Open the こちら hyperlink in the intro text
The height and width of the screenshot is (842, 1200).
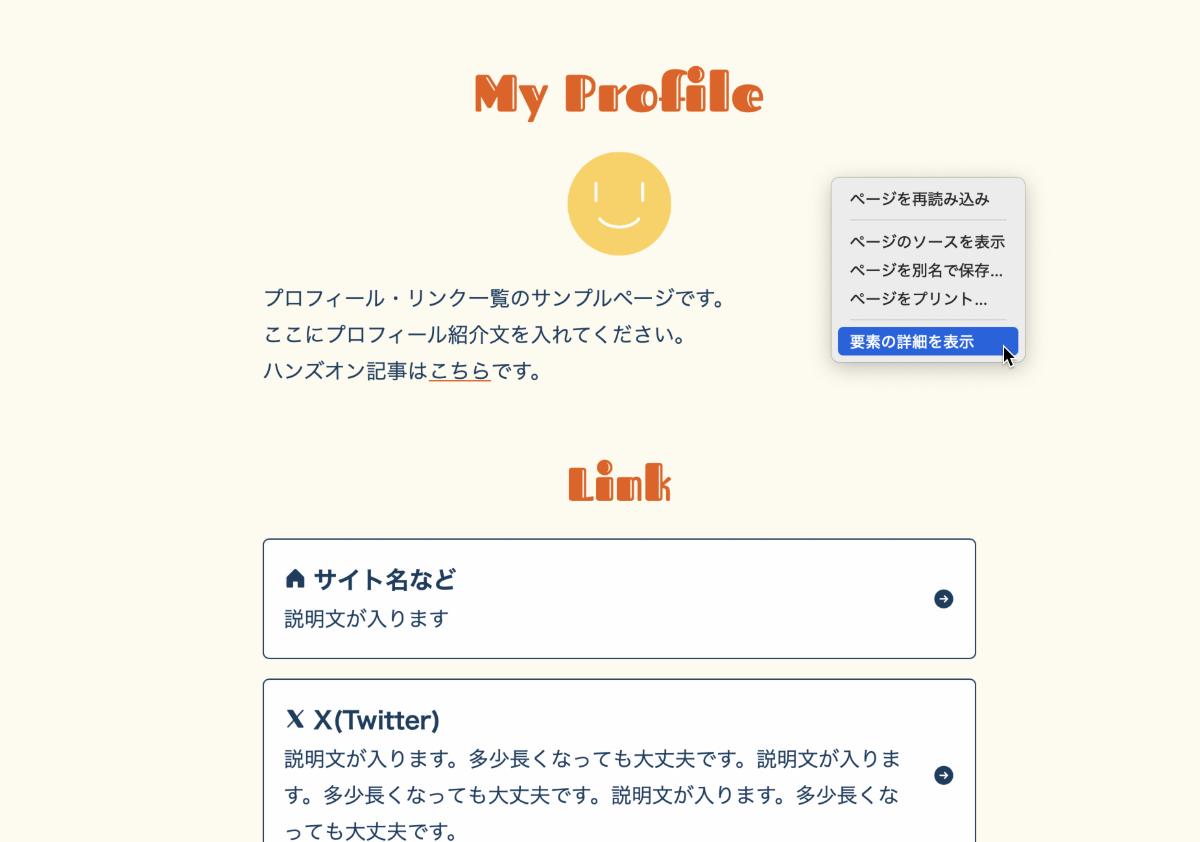tap(460, 371)
